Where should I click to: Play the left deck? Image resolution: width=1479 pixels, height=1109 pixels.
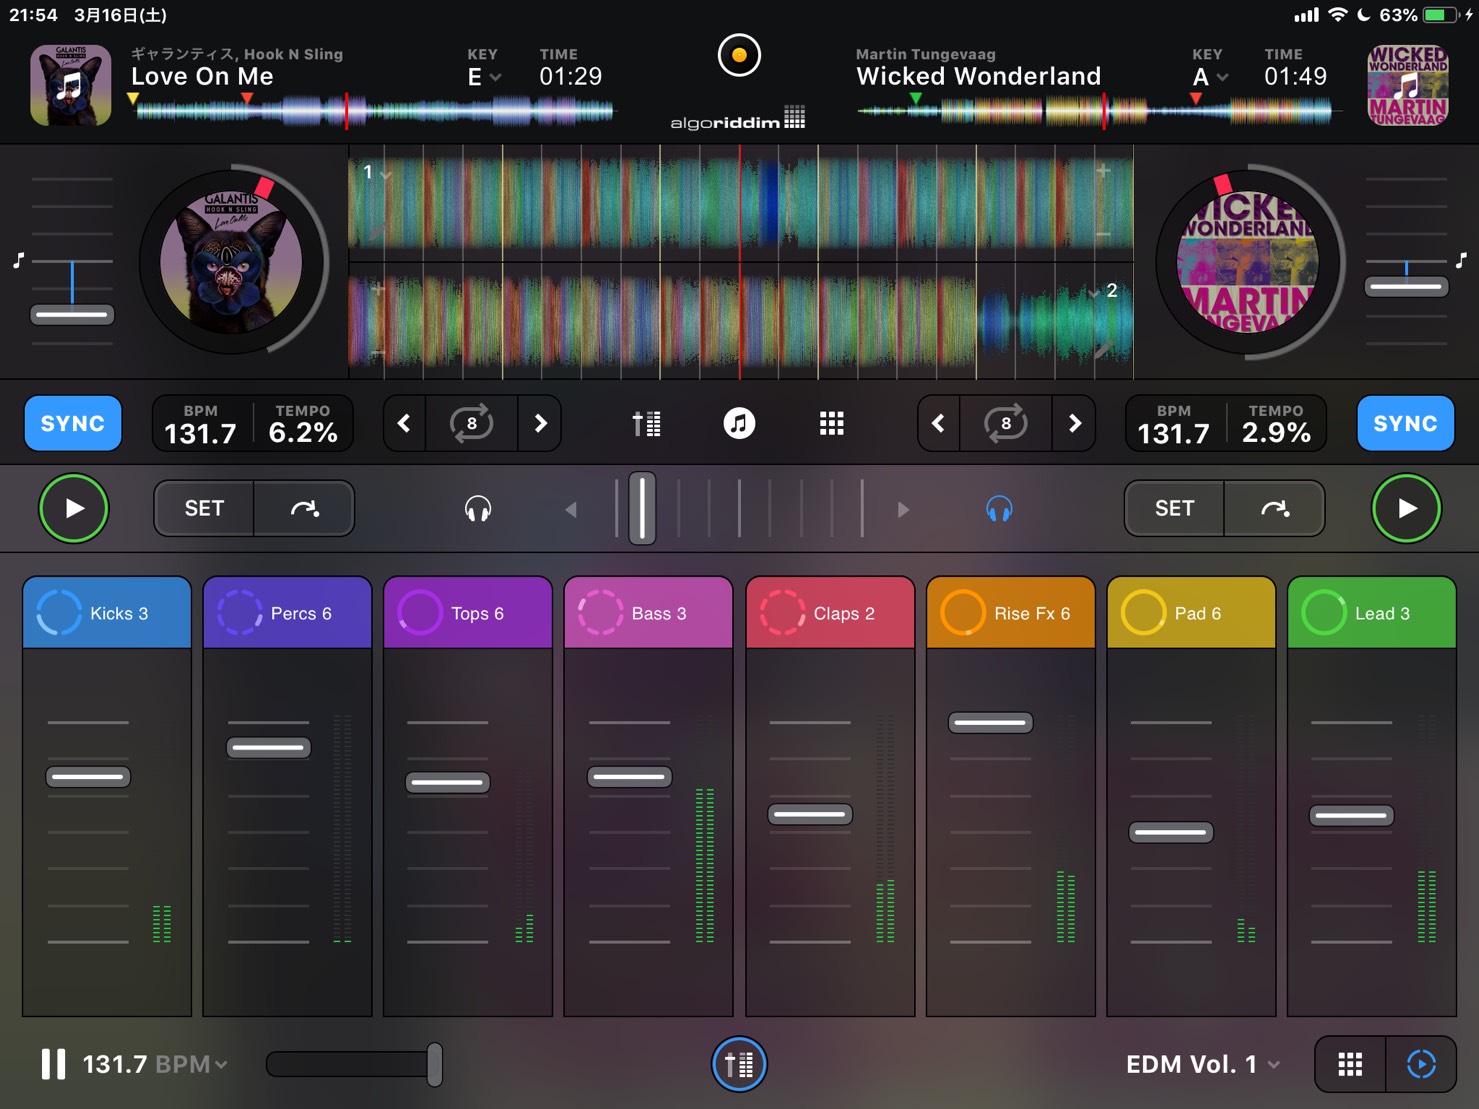[x=74, y=508]
